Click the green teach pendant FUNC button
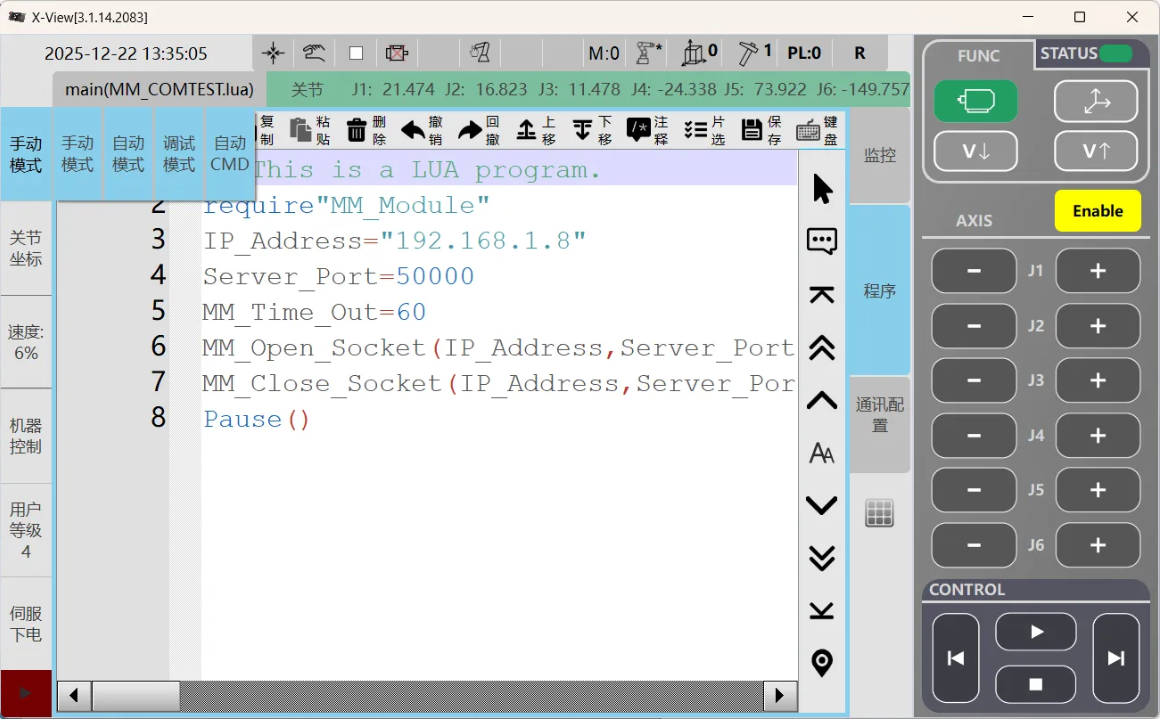Viewport: 1160px width, 719px height. point(976,101)
